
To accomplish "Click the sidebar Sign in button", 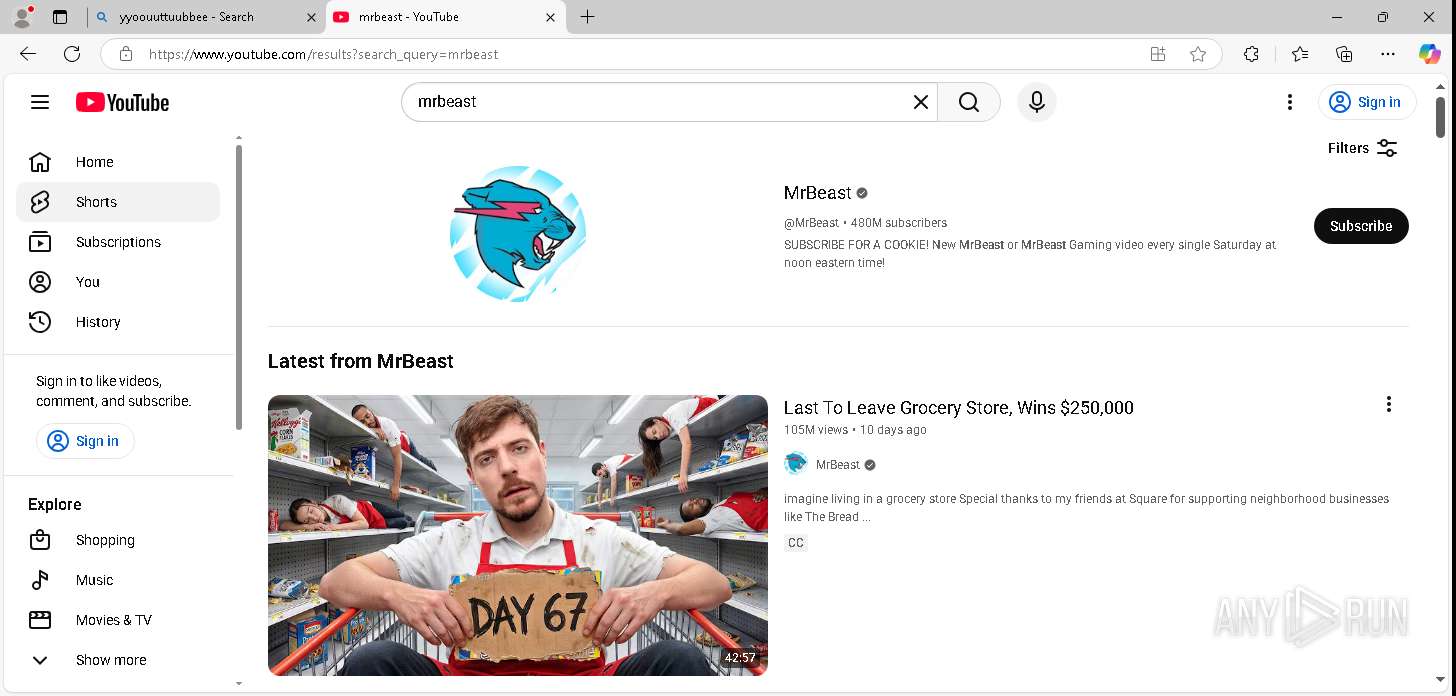I will coord(85,441).
